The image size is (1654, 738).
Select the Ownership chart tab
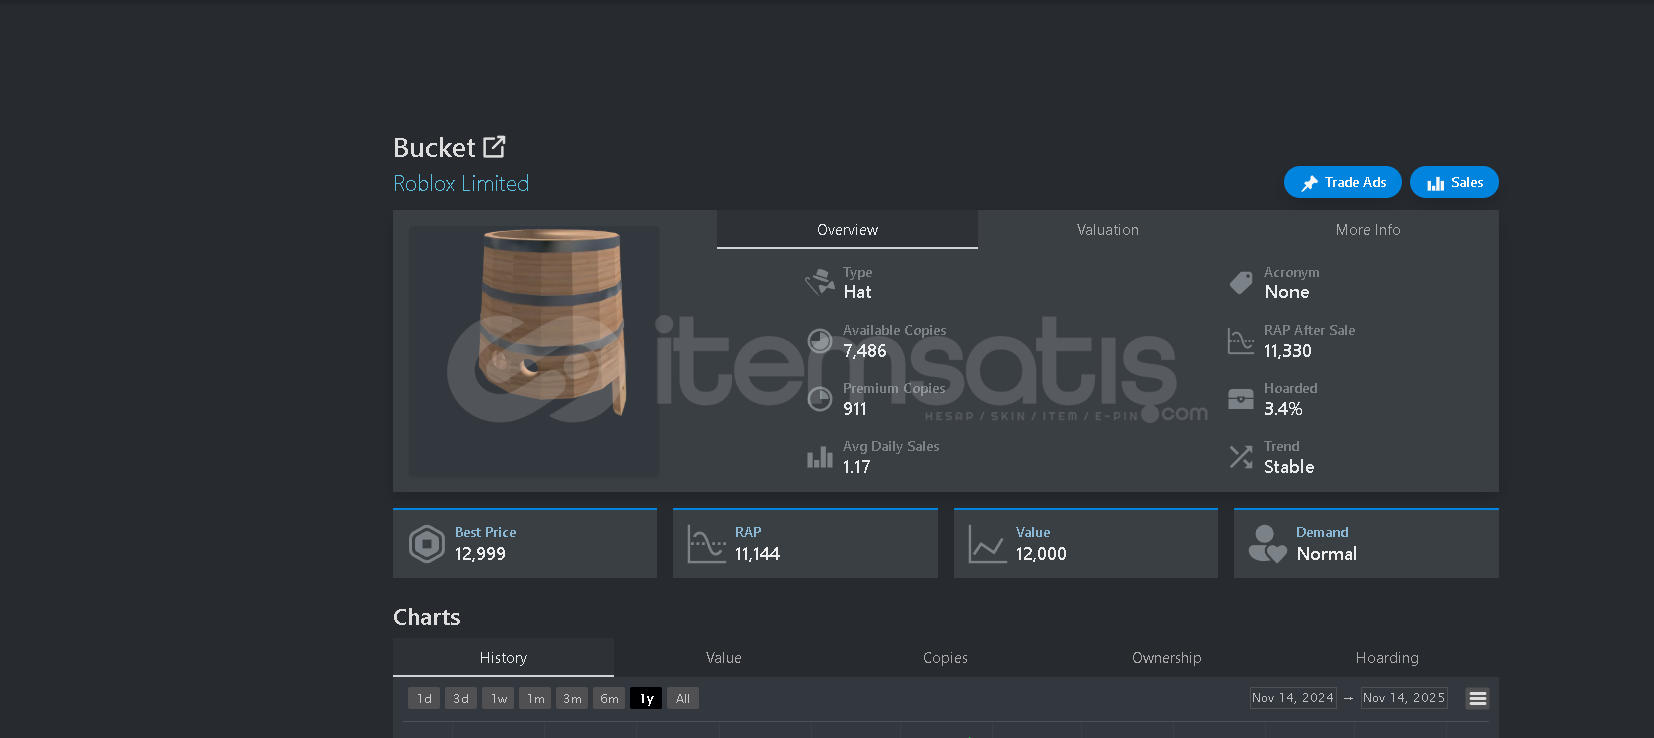1167,658
